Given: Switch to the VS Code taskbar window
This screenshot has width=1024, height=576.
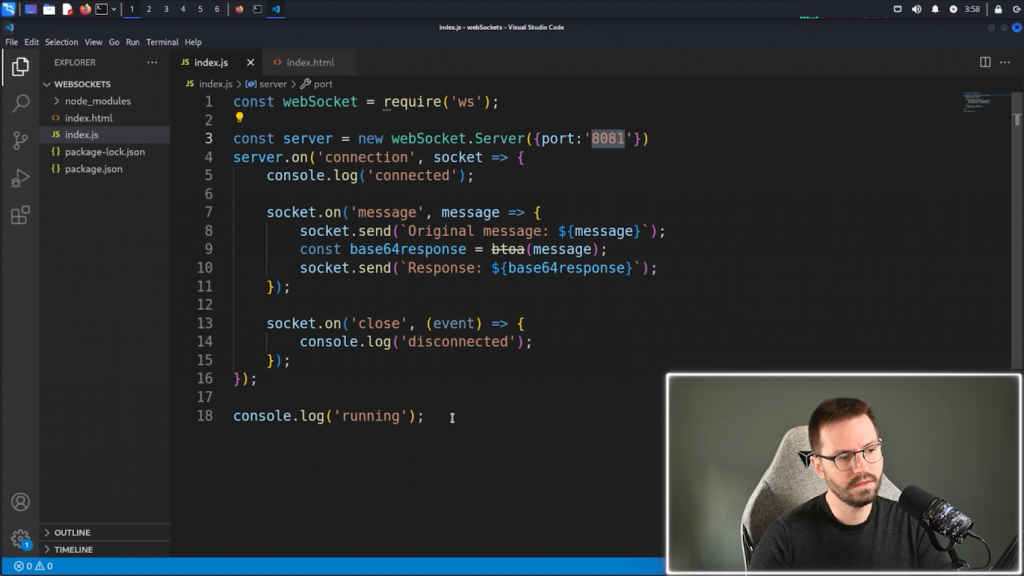Looking at the screenshot, I should [276, 9].
